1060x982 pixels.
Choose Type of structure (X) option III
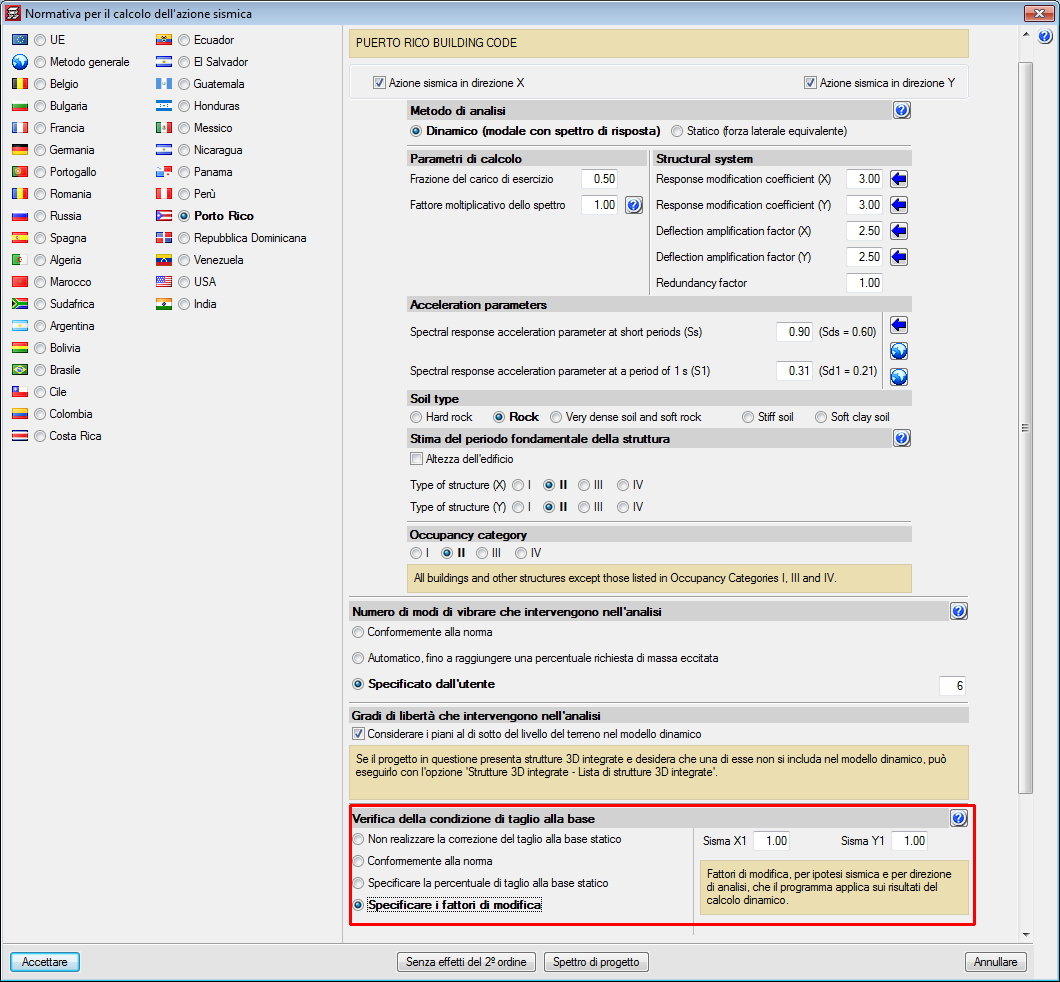click(584, 485)
